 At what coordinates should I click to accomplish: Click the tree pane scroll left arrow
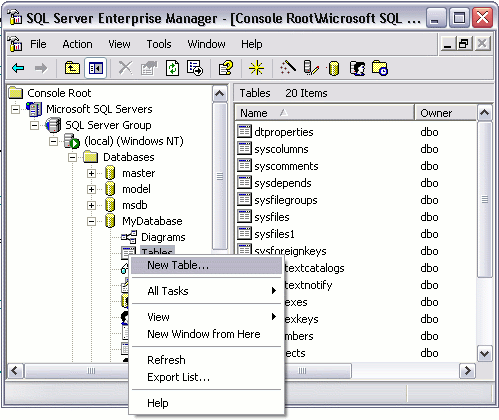15,370
